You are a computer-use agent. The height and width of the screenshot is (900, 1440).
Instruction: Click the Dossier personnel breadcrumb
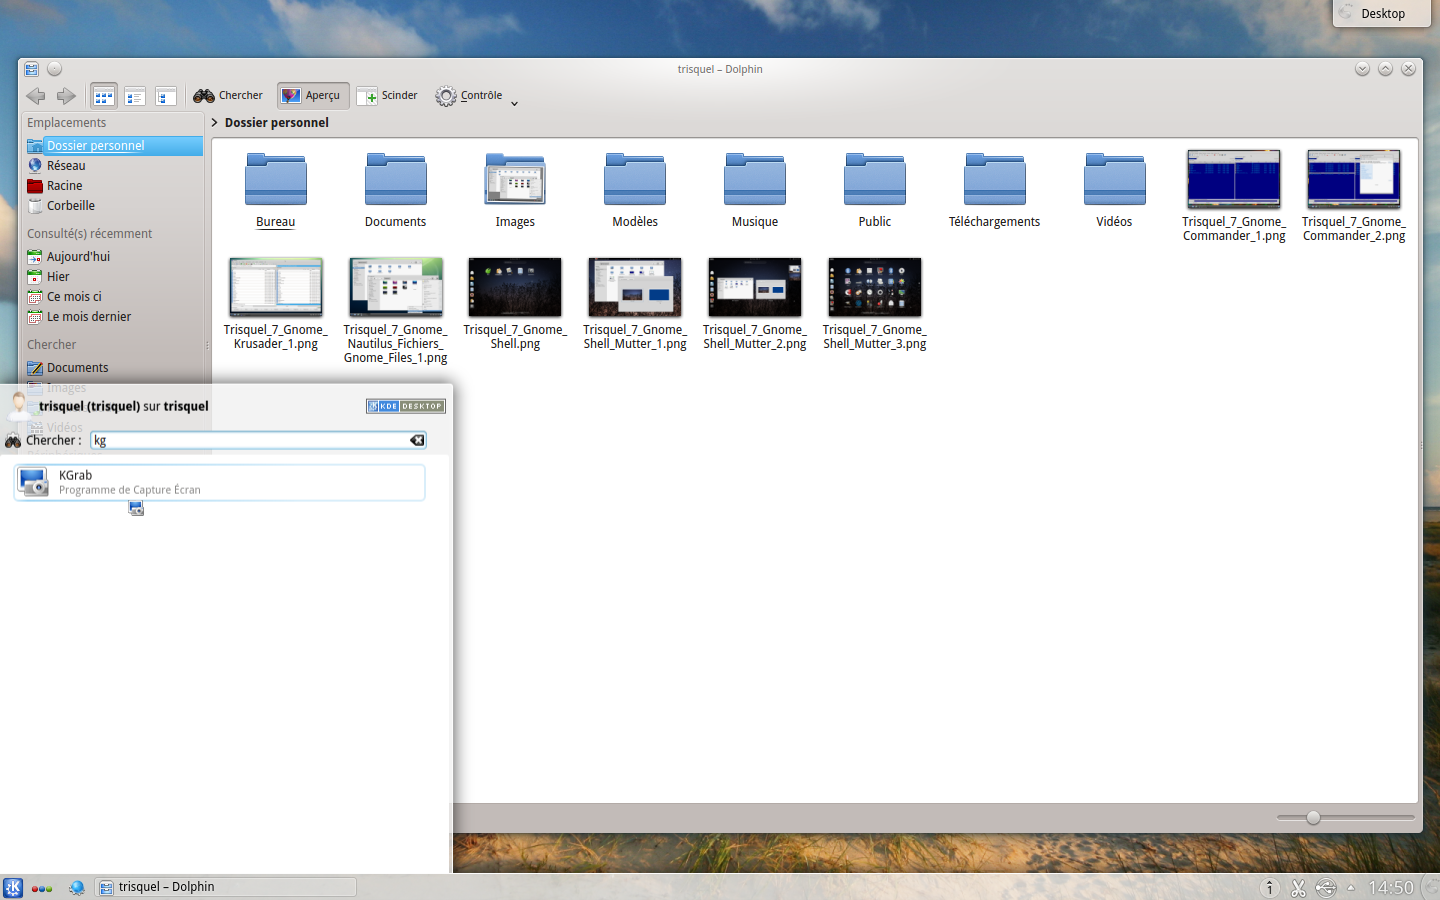pos(277,122)
